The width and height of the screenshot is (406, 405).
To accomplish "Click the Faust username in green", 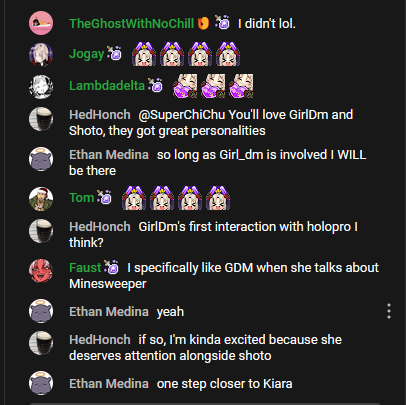I will point(85,267).
